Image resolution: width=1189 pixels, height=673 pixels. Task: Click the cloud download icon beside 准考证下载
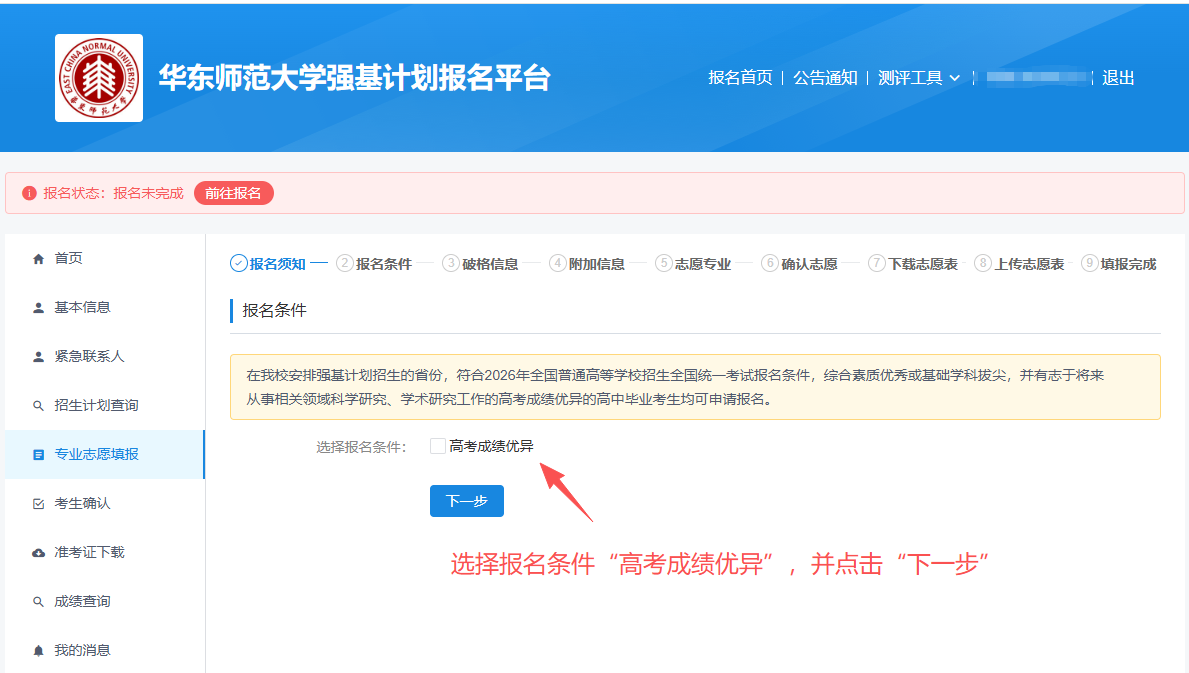pyautogui.click(x=39, y=553)
